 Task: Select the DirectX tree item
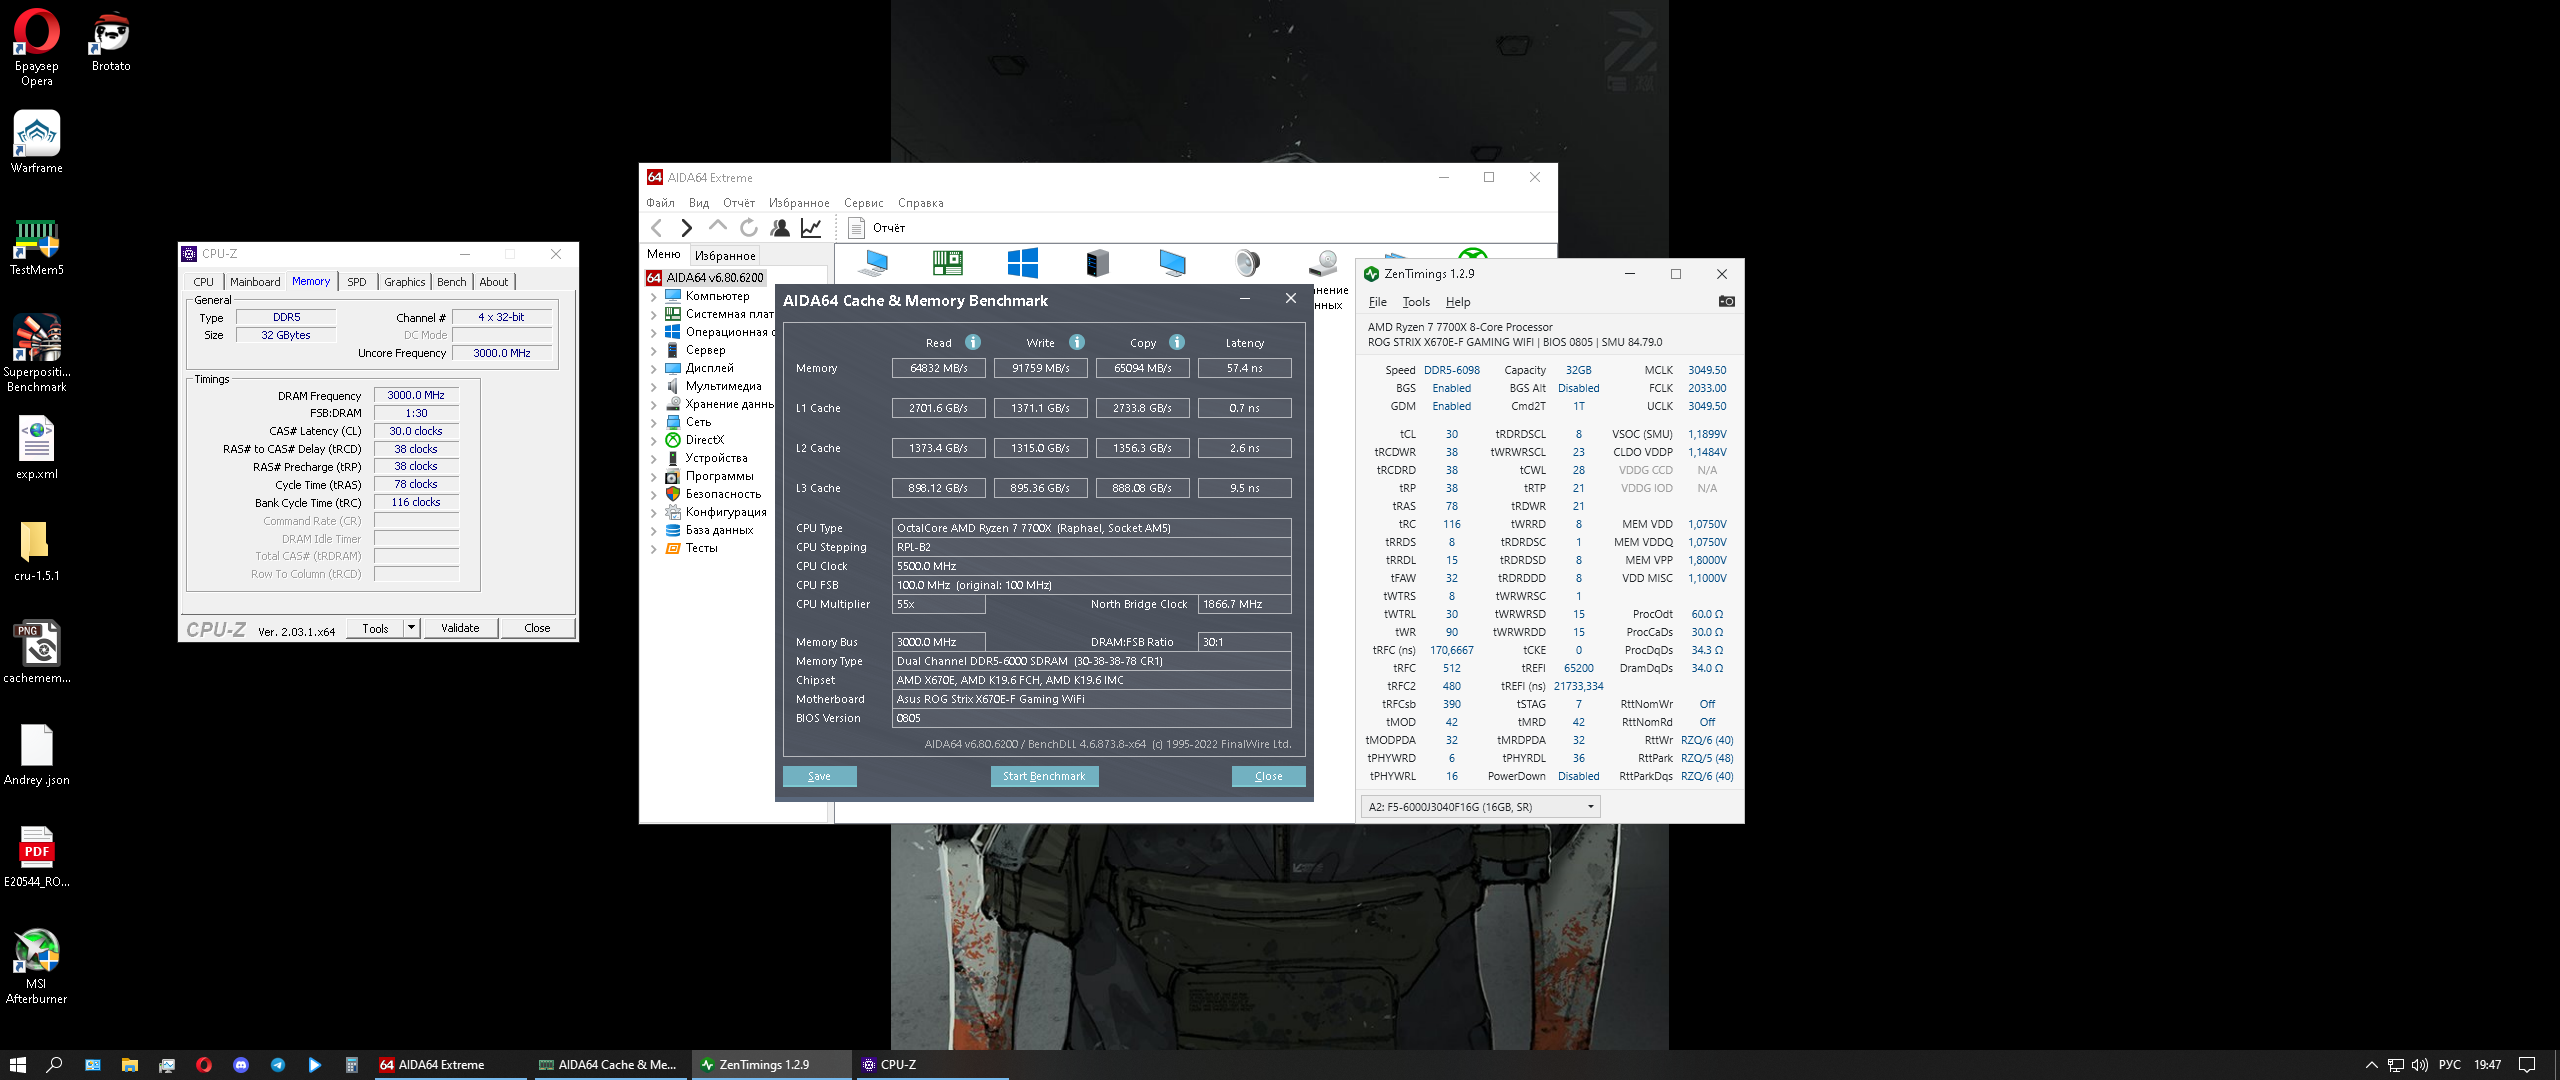click(x=704, y=440)
